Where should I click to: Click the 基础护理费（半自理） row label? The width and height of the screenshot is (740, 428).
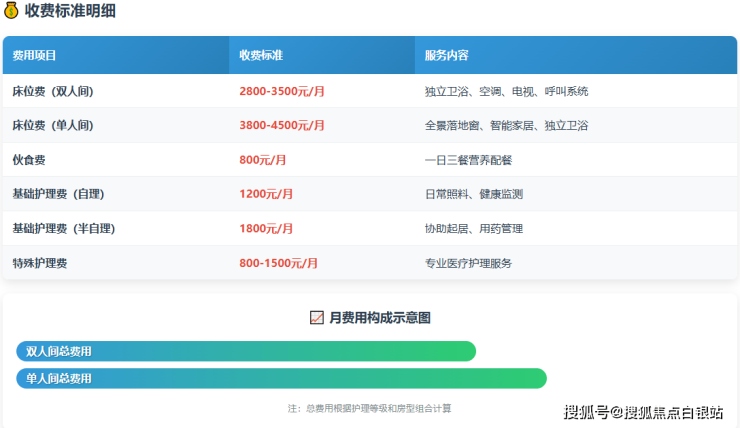tap(63, 228)
